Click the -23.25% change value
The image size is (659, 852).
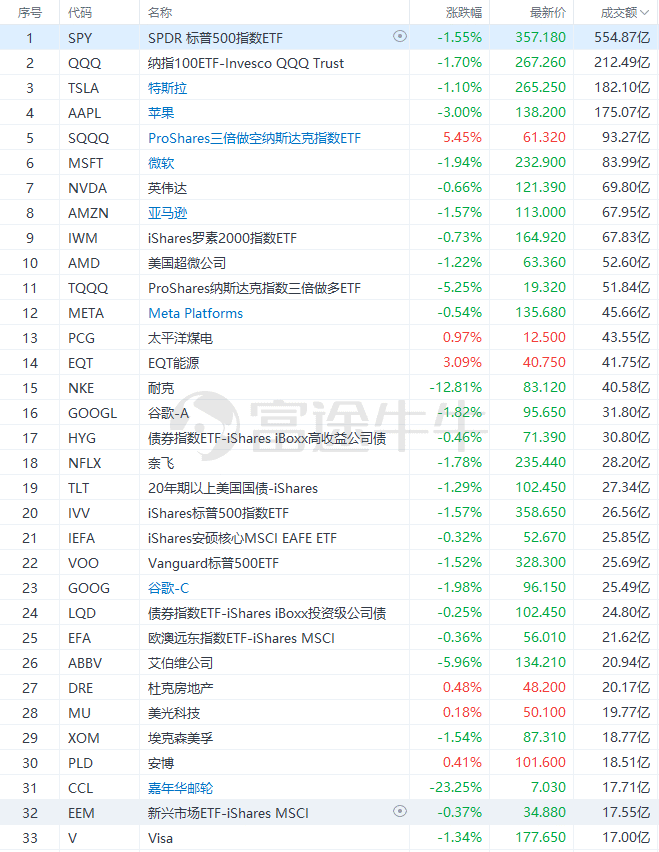455,787
